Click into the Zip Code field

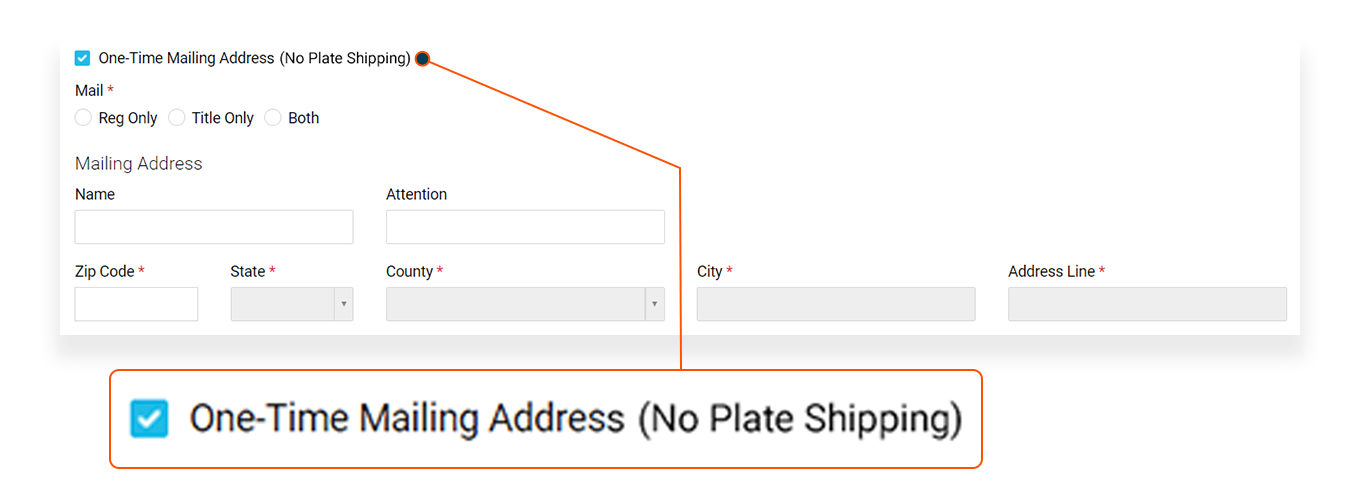click(x=136, y=304)
